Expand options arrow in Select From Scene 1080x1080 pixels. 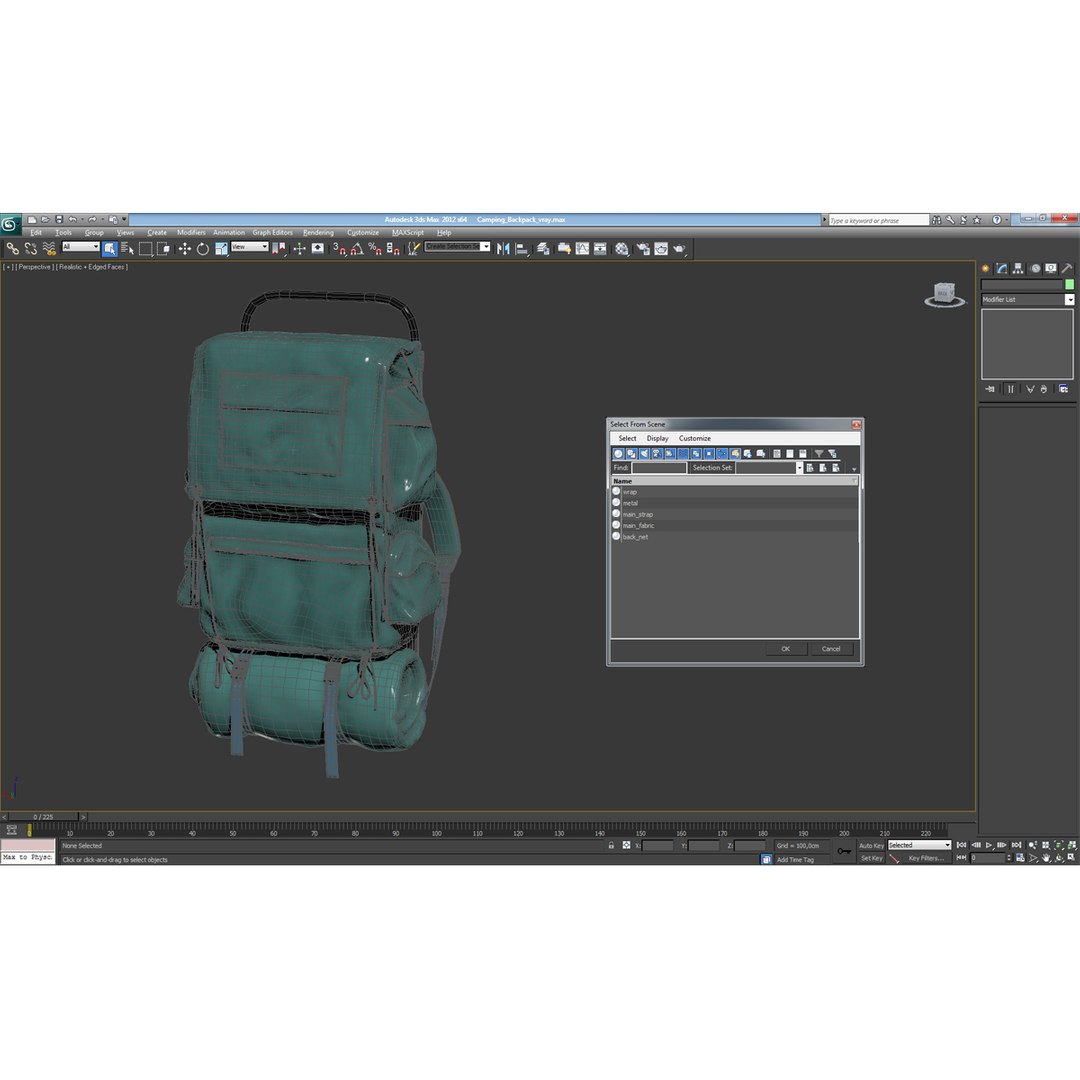pos(854,469)
